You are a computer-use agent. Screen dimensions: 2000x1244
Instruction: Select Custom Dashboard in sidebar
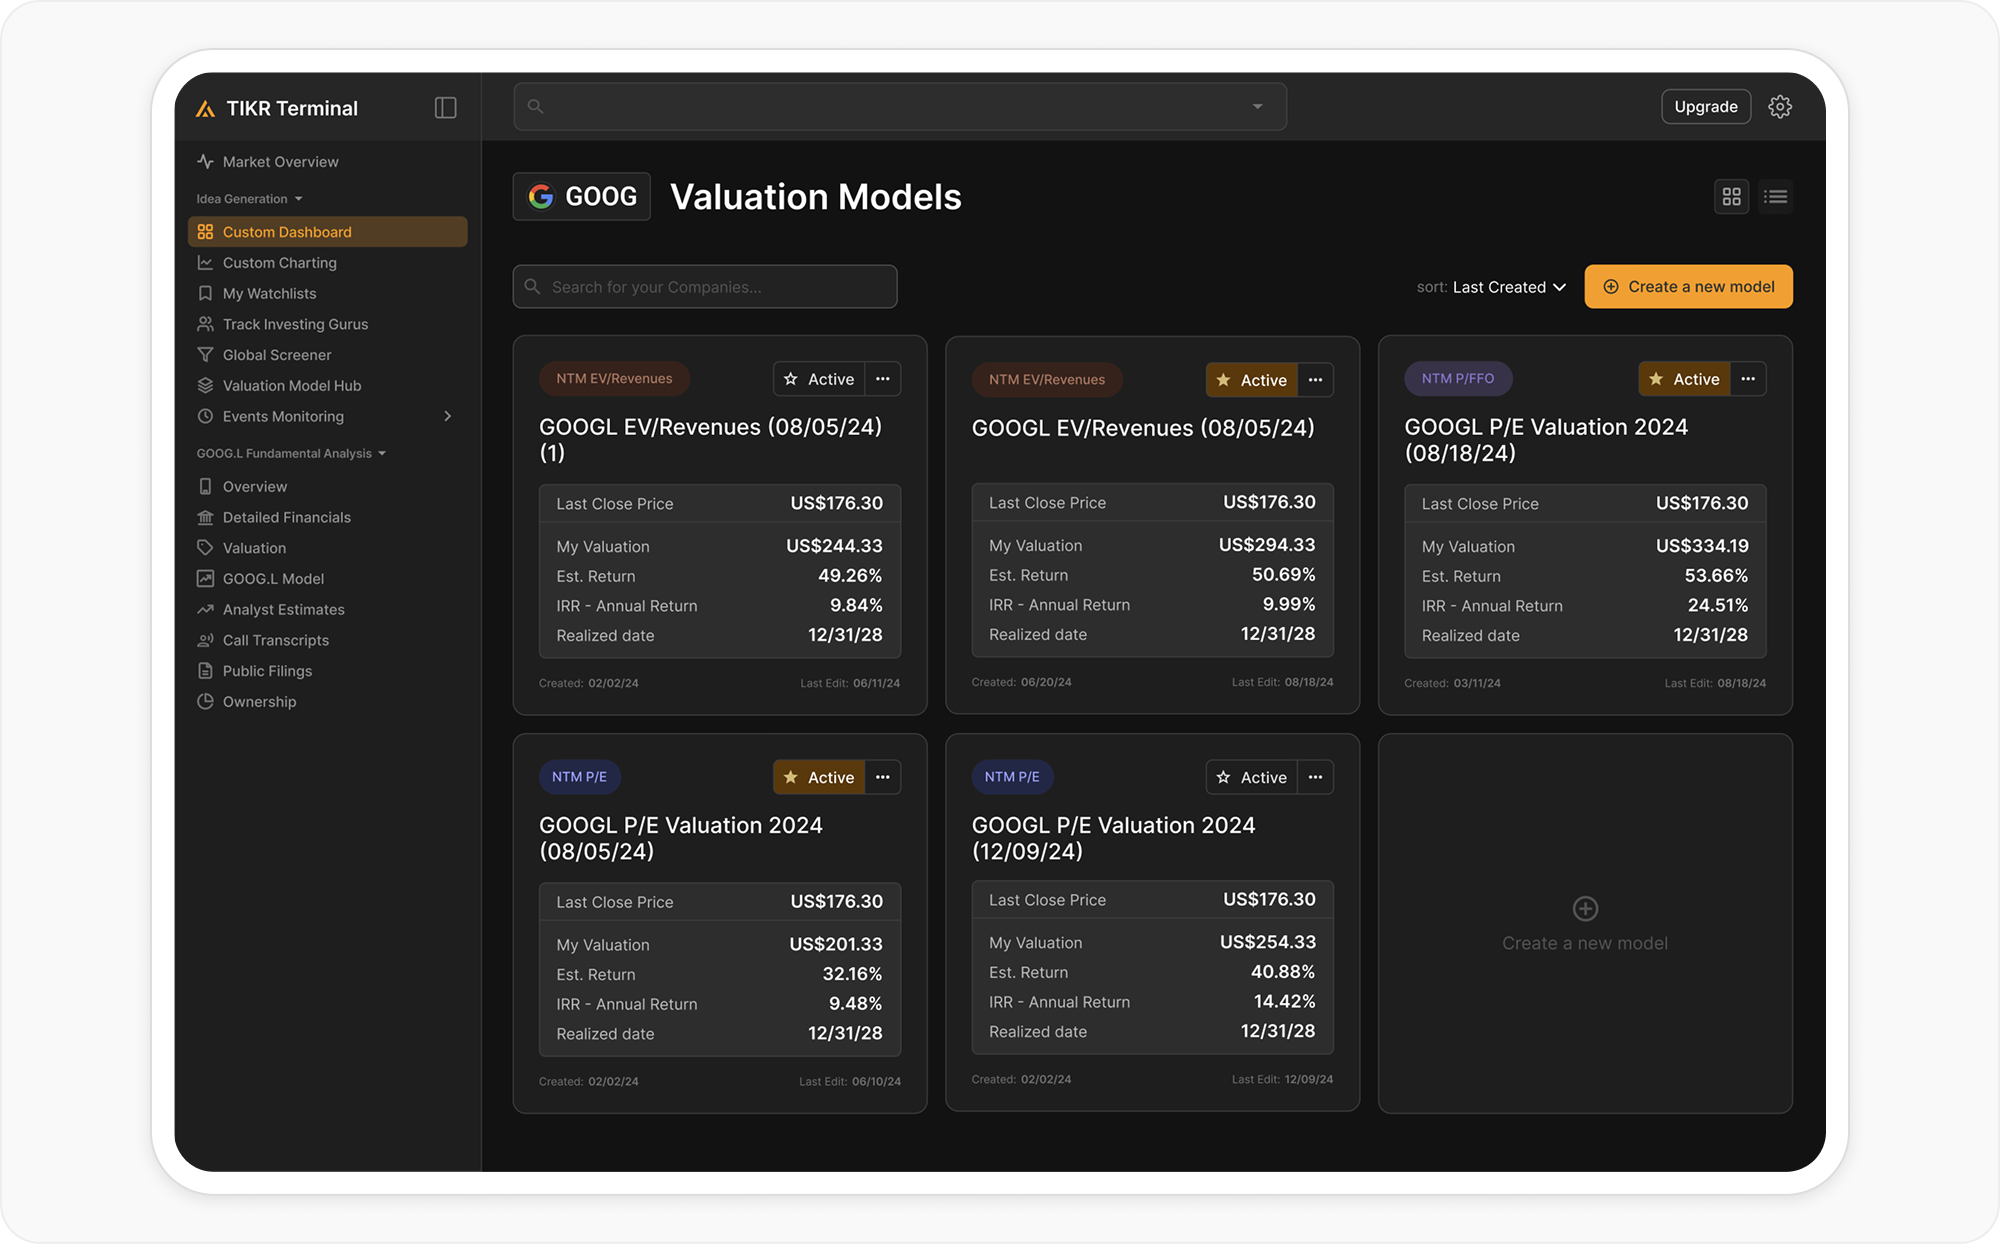click(x=327, y=232)
